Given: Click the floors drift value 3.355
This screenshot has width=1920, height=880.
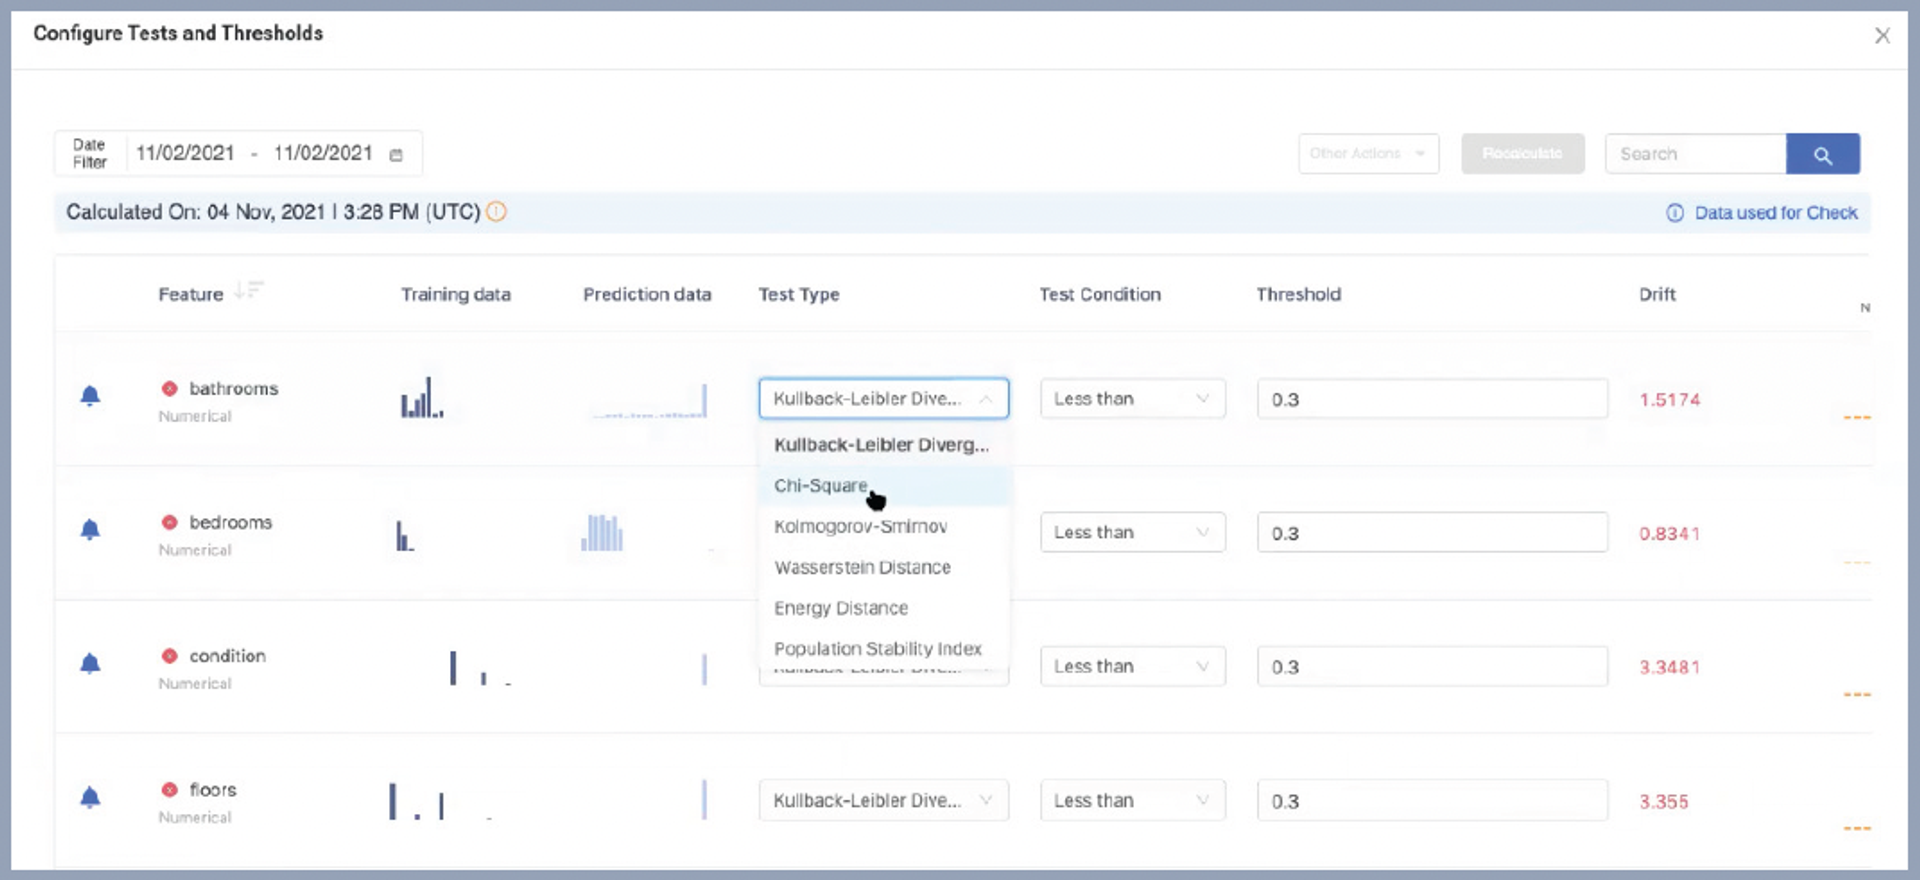Looking at the screenshot, I should pyautogui.click(x=1663, y=801).
